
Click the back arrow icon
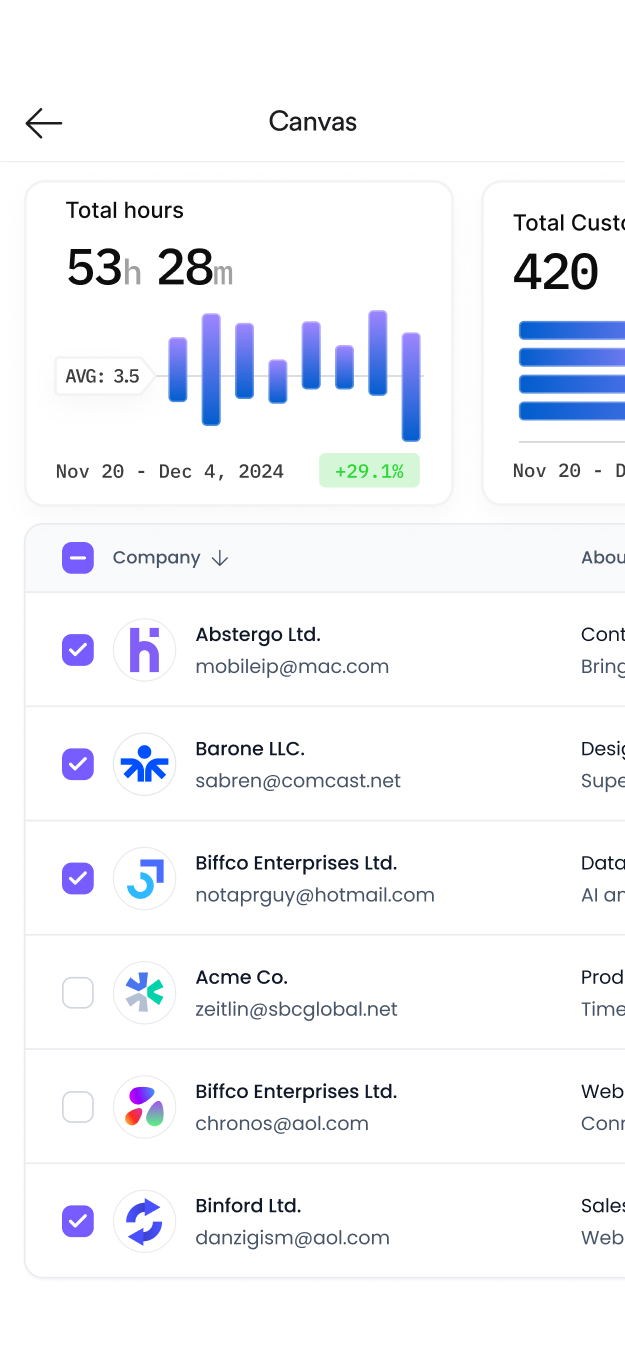tap(44, 123)
